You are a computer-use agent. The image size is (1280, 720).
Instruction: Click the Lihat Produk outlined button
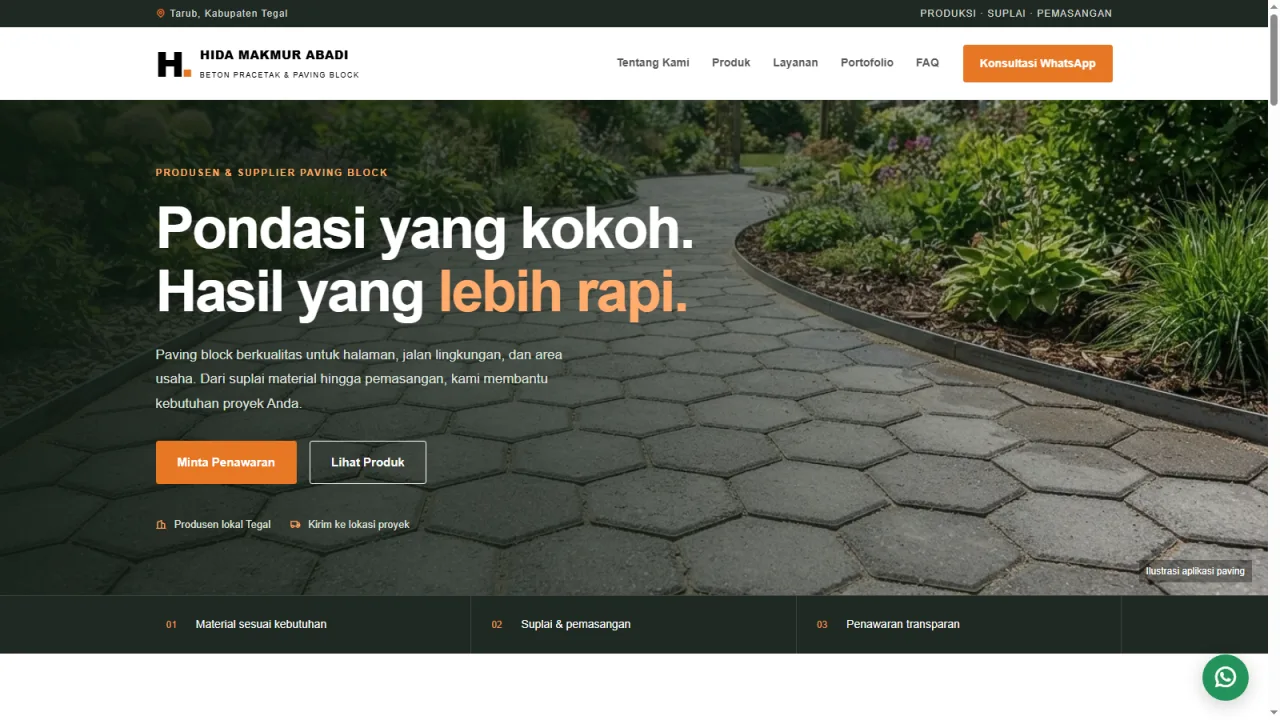(x=368, y=462)
